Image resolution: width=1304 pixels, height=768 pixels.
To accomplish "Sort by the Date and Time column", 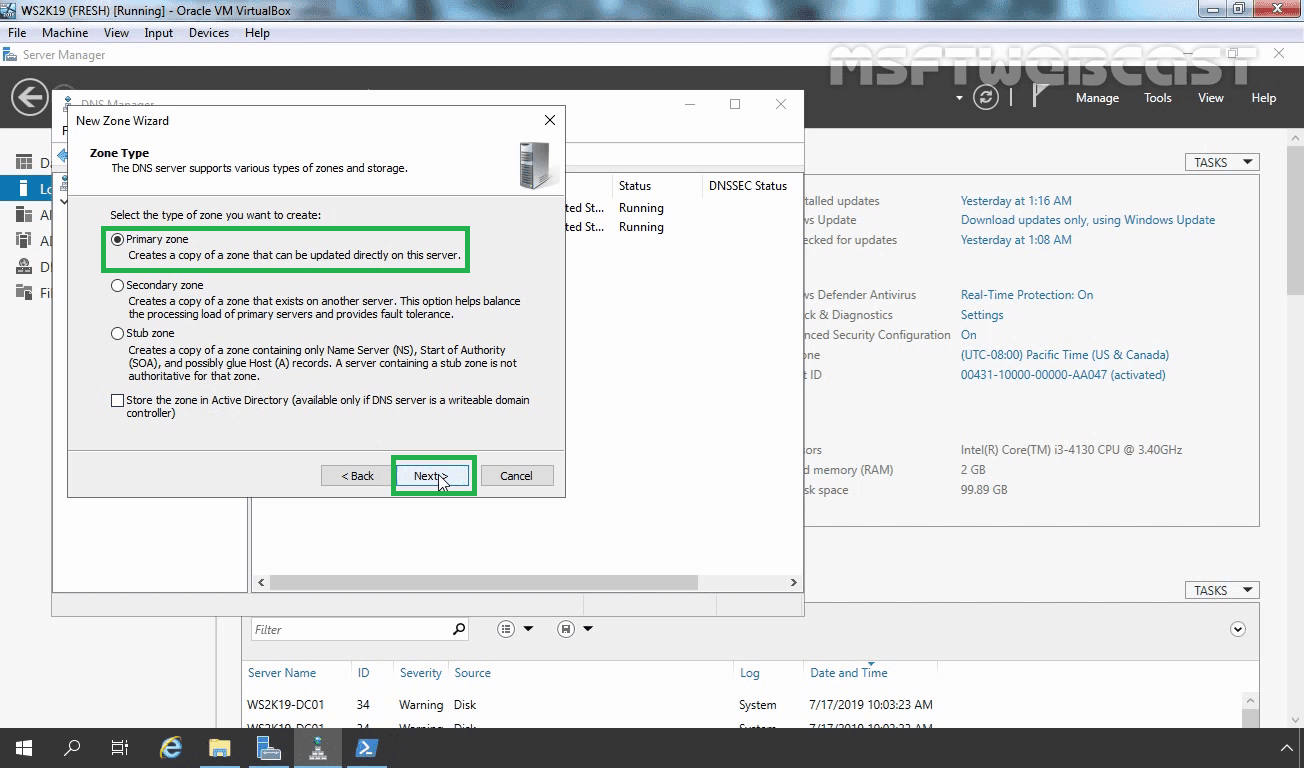I will click(848, 673).
